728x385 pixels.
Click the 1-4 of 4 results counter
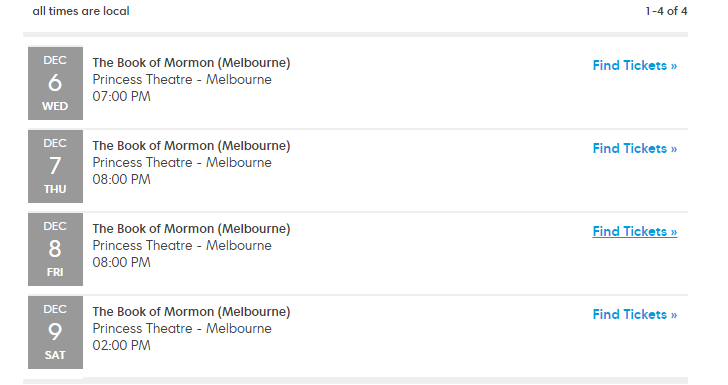click(666, 11)
